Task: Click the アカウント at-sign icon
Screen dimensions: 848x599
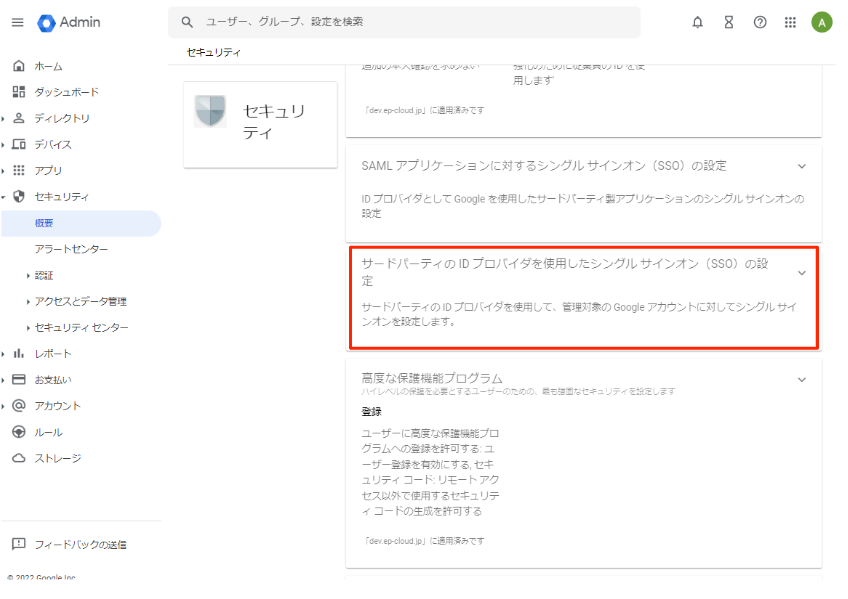Action: 19,405
